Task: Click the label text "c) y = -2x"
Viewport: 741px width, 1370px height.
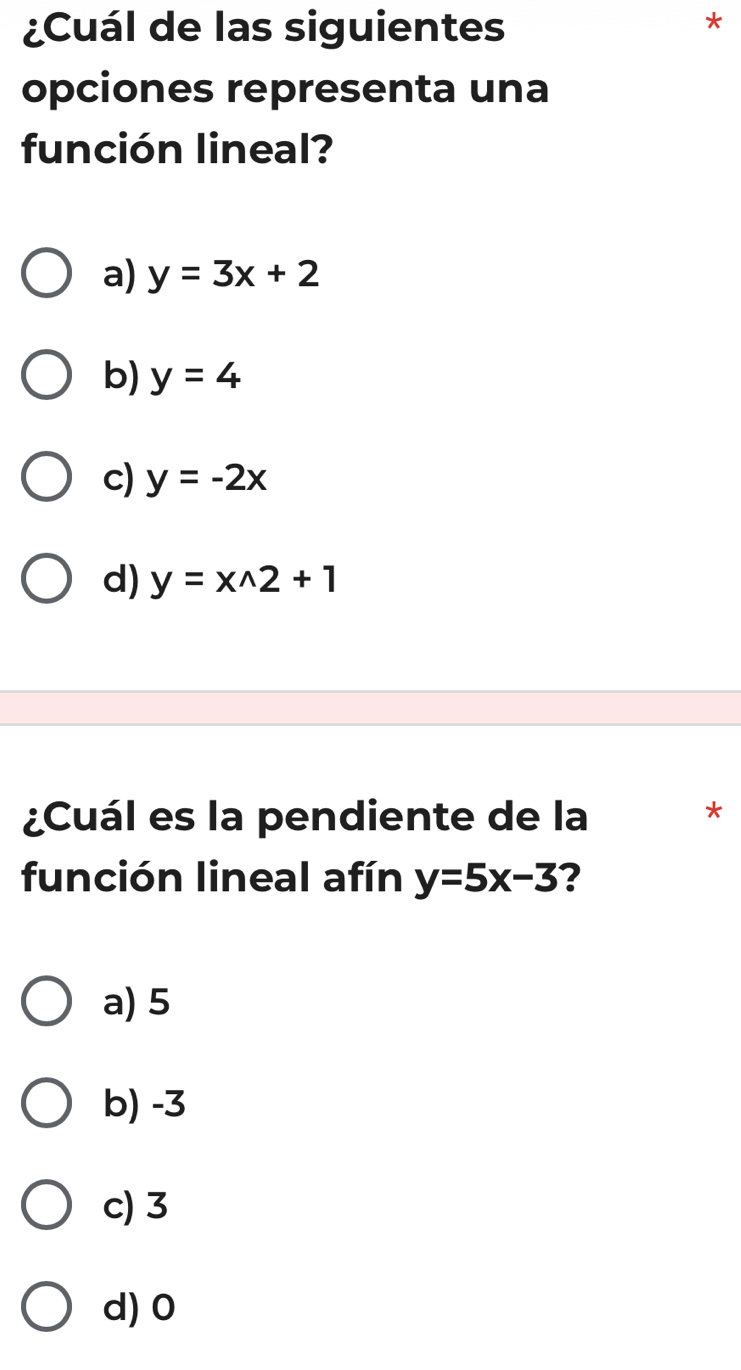Action: [185, 478]
